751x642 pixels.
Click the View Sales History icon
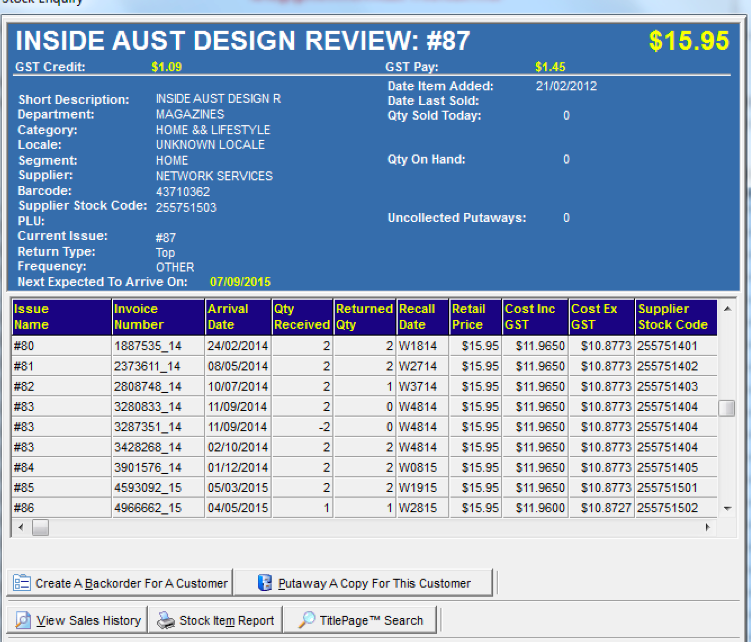click(x=23, y=620)
